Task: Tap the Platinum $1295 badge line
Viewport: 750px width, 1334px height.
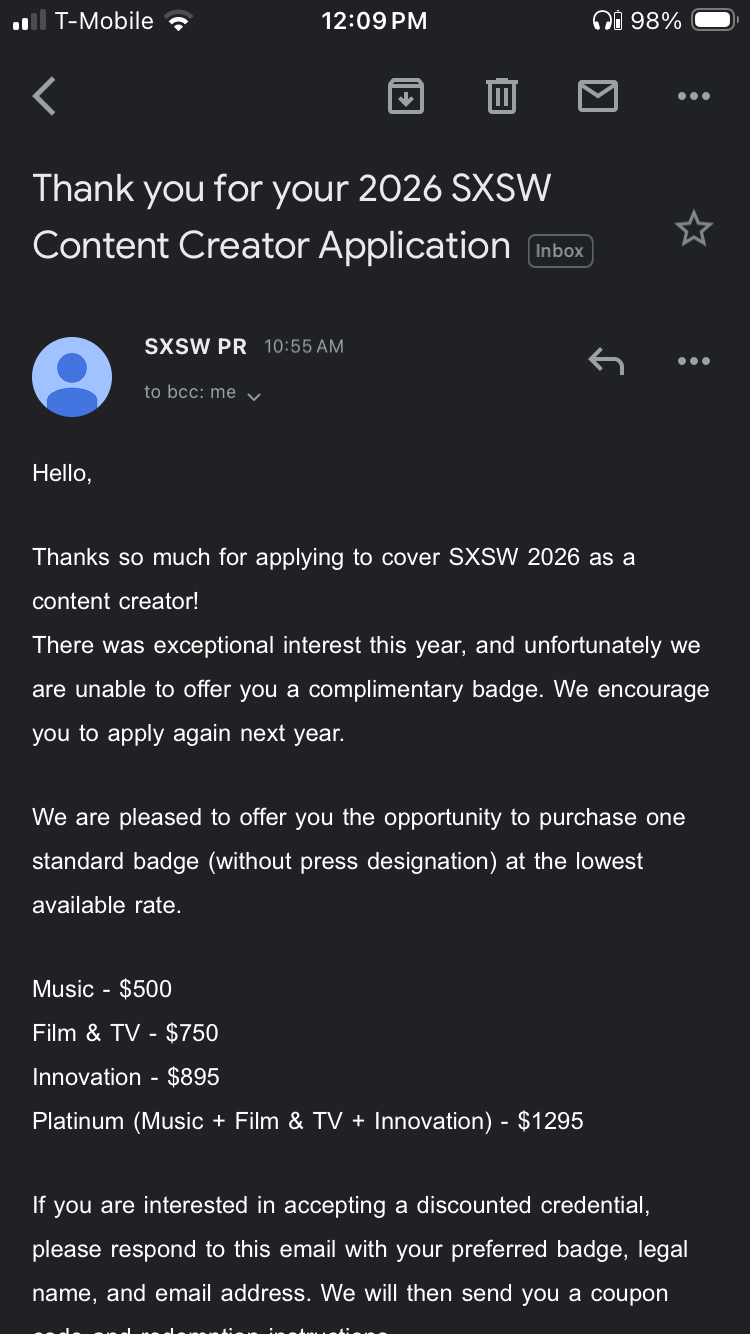Action: pos(308,1121)
